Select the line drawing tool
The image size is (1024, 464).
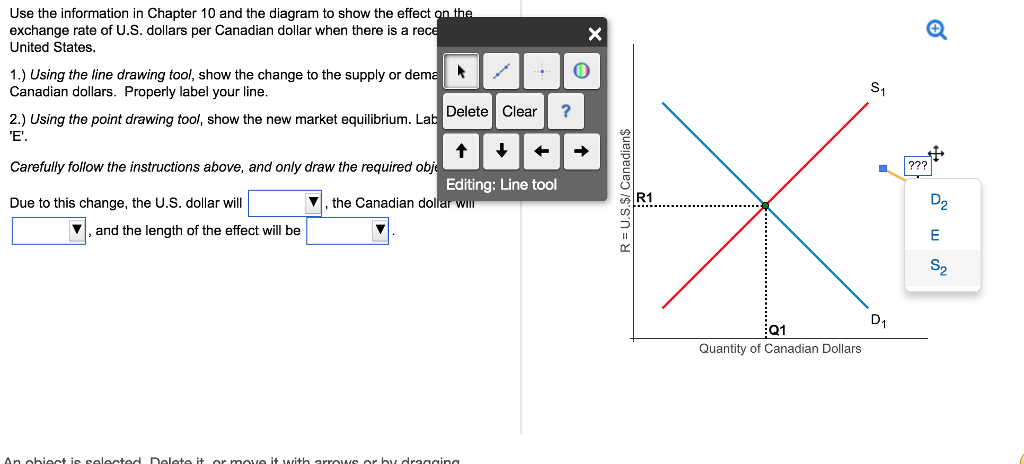[x=501, y=73]
